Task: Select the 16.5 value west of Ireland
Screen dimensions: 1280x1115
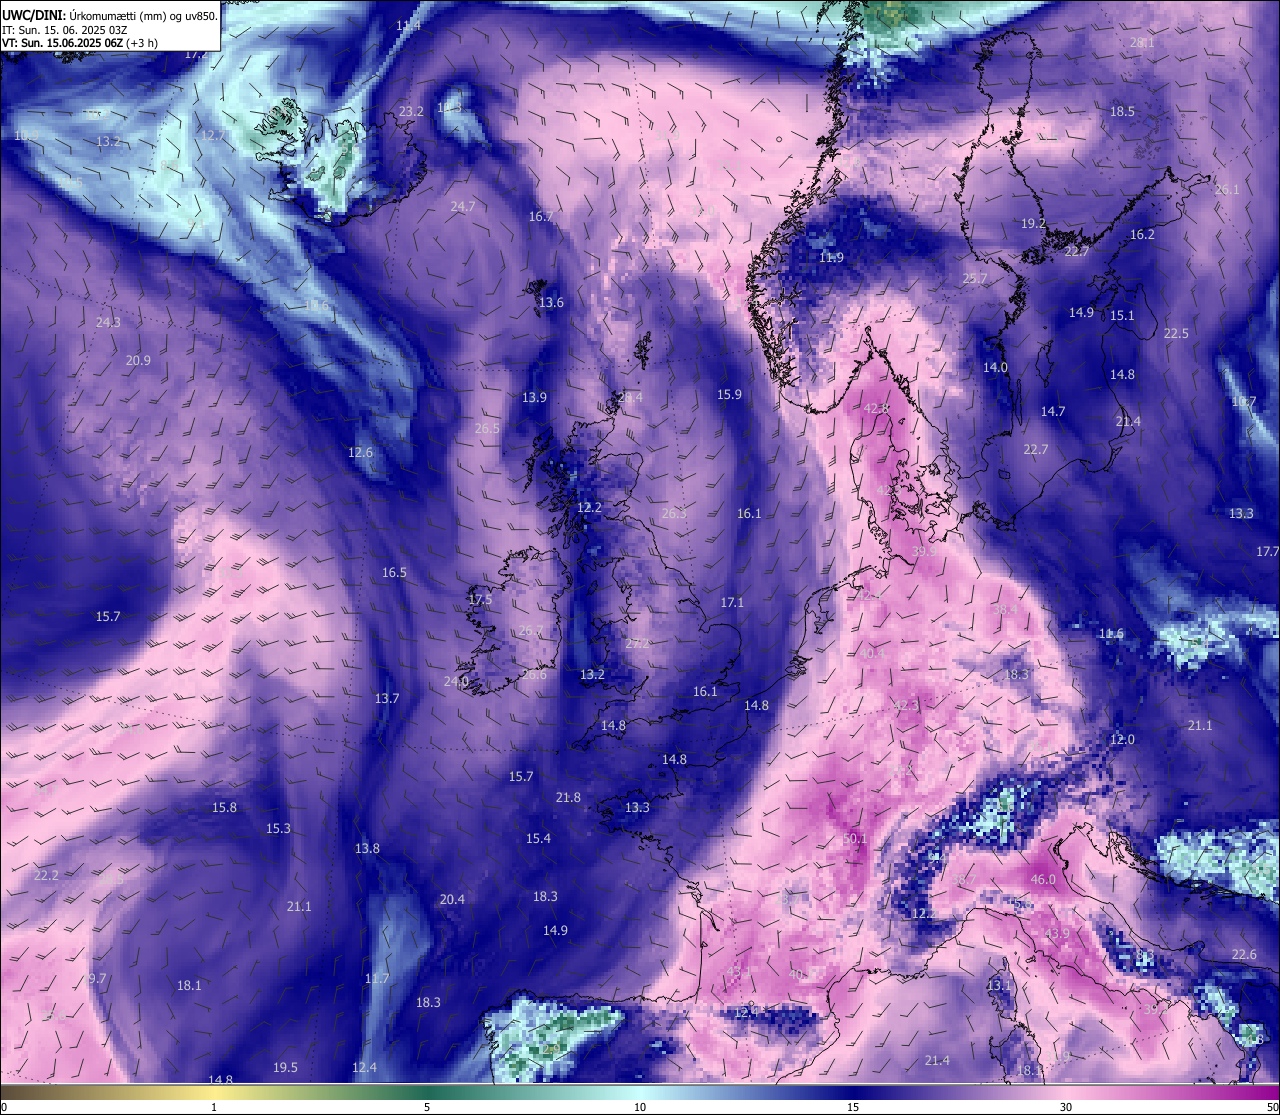Action: 394,573
